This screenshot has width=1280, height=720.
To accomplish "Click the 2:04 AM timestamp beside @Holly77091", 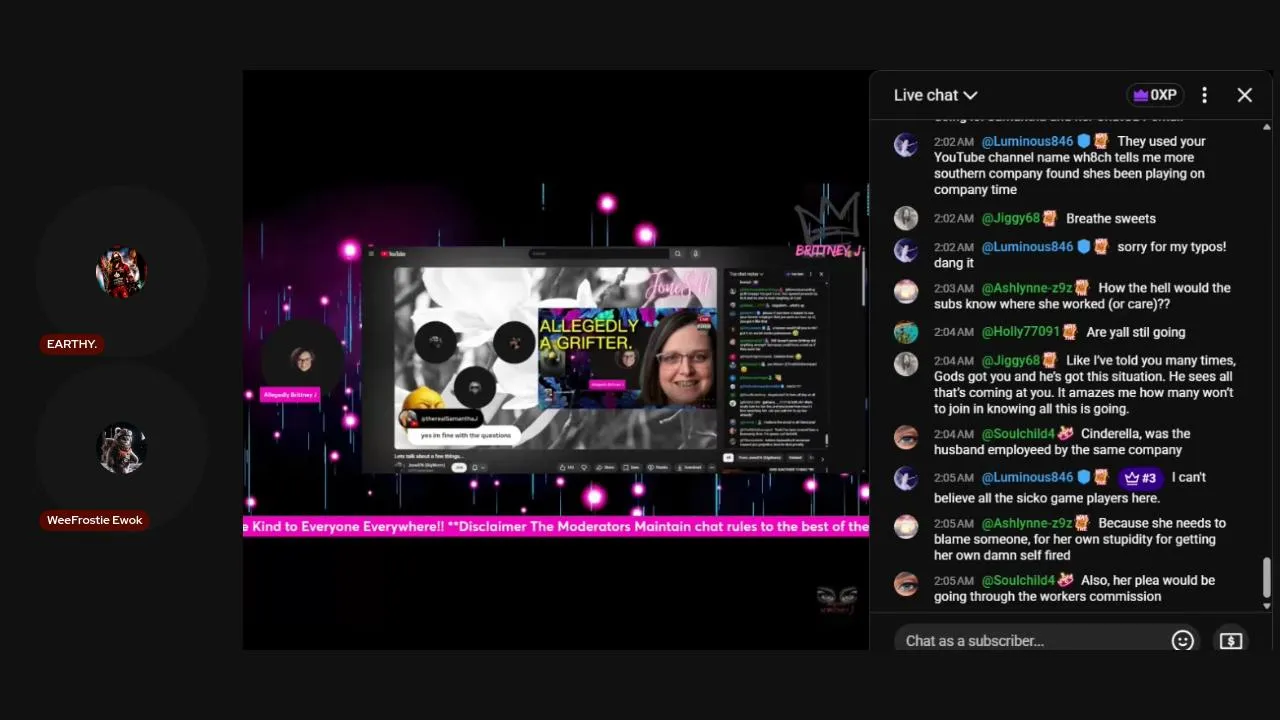I will coord(954,332).
